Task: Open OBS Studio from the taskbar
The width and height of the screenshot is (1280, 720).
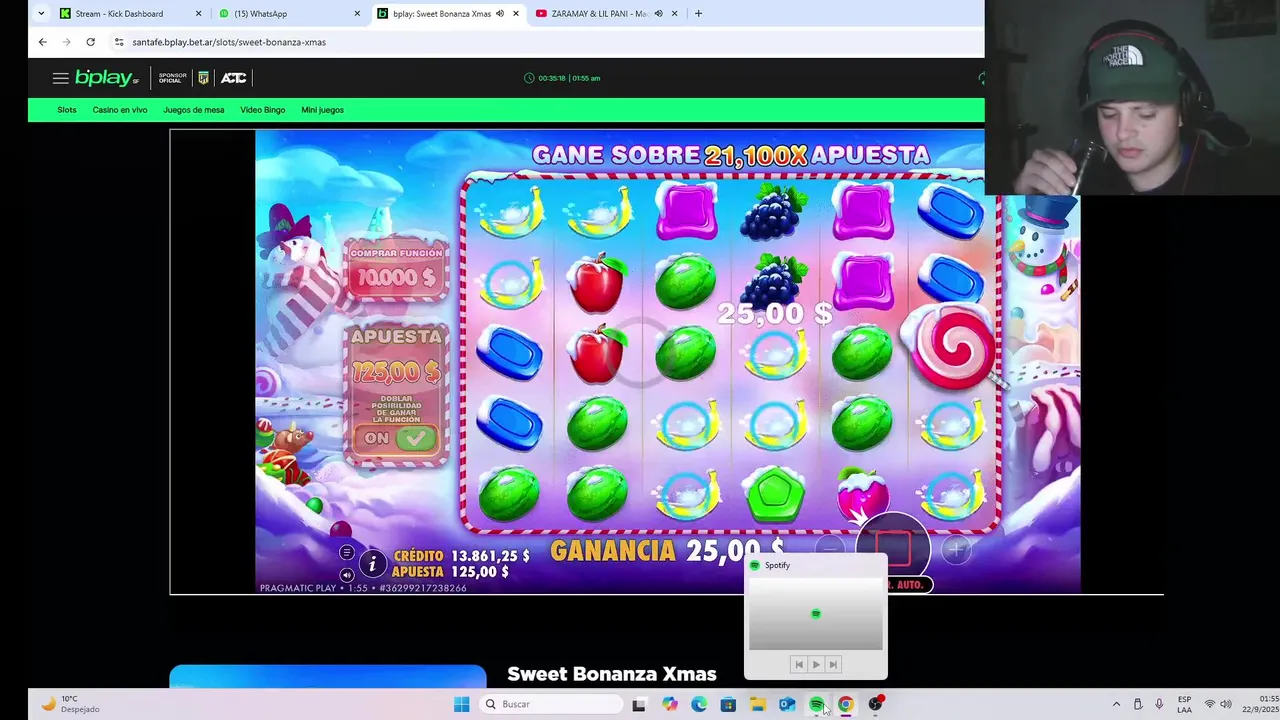Action: [875, 704]
